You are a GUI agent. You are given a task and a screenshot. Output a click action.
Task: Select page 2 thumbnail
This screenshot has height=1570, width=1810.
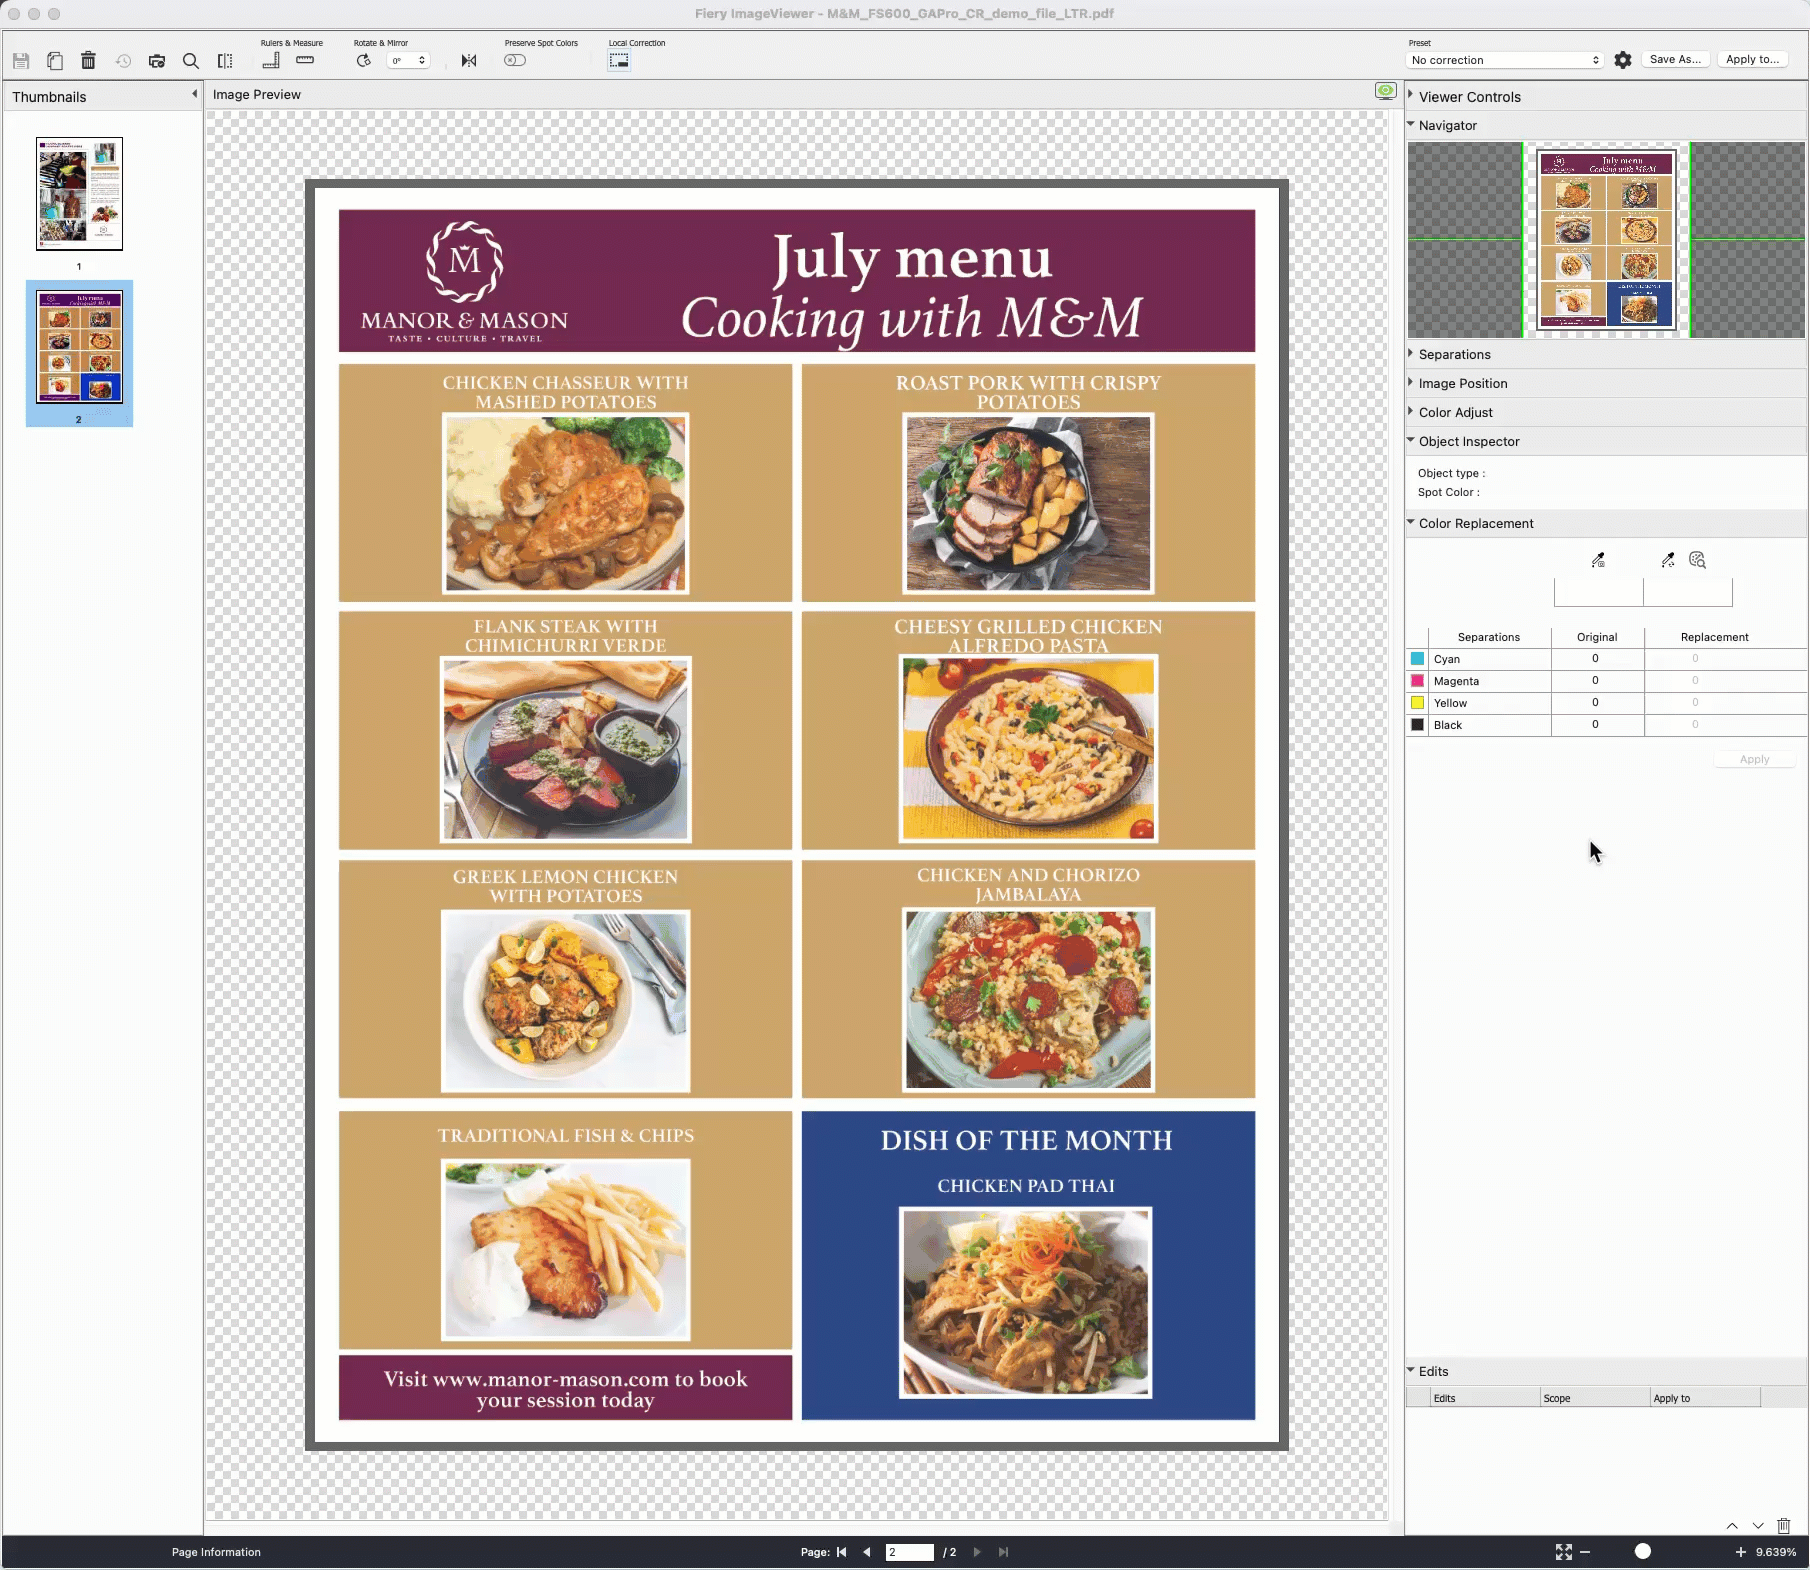pos(79,347)
